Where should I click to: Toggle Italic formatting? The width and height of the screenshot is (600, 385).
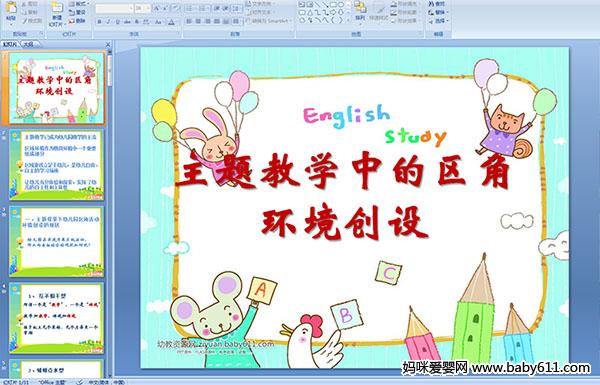tap(108, 22)
